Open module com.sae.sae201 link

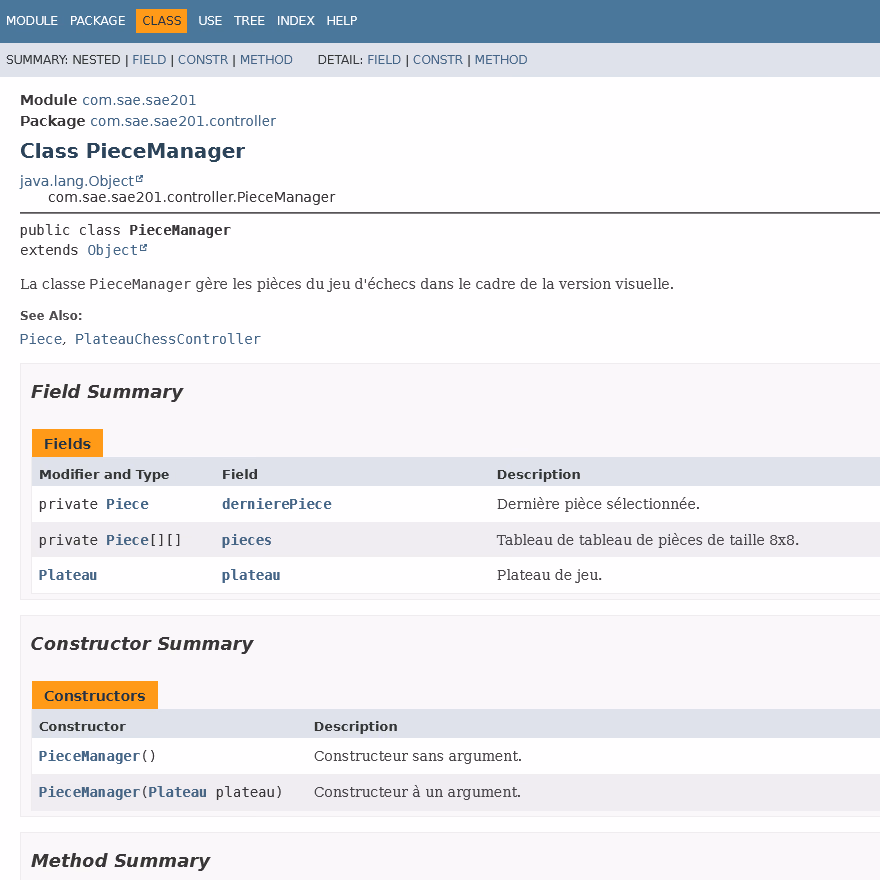(x=139, y=100)
